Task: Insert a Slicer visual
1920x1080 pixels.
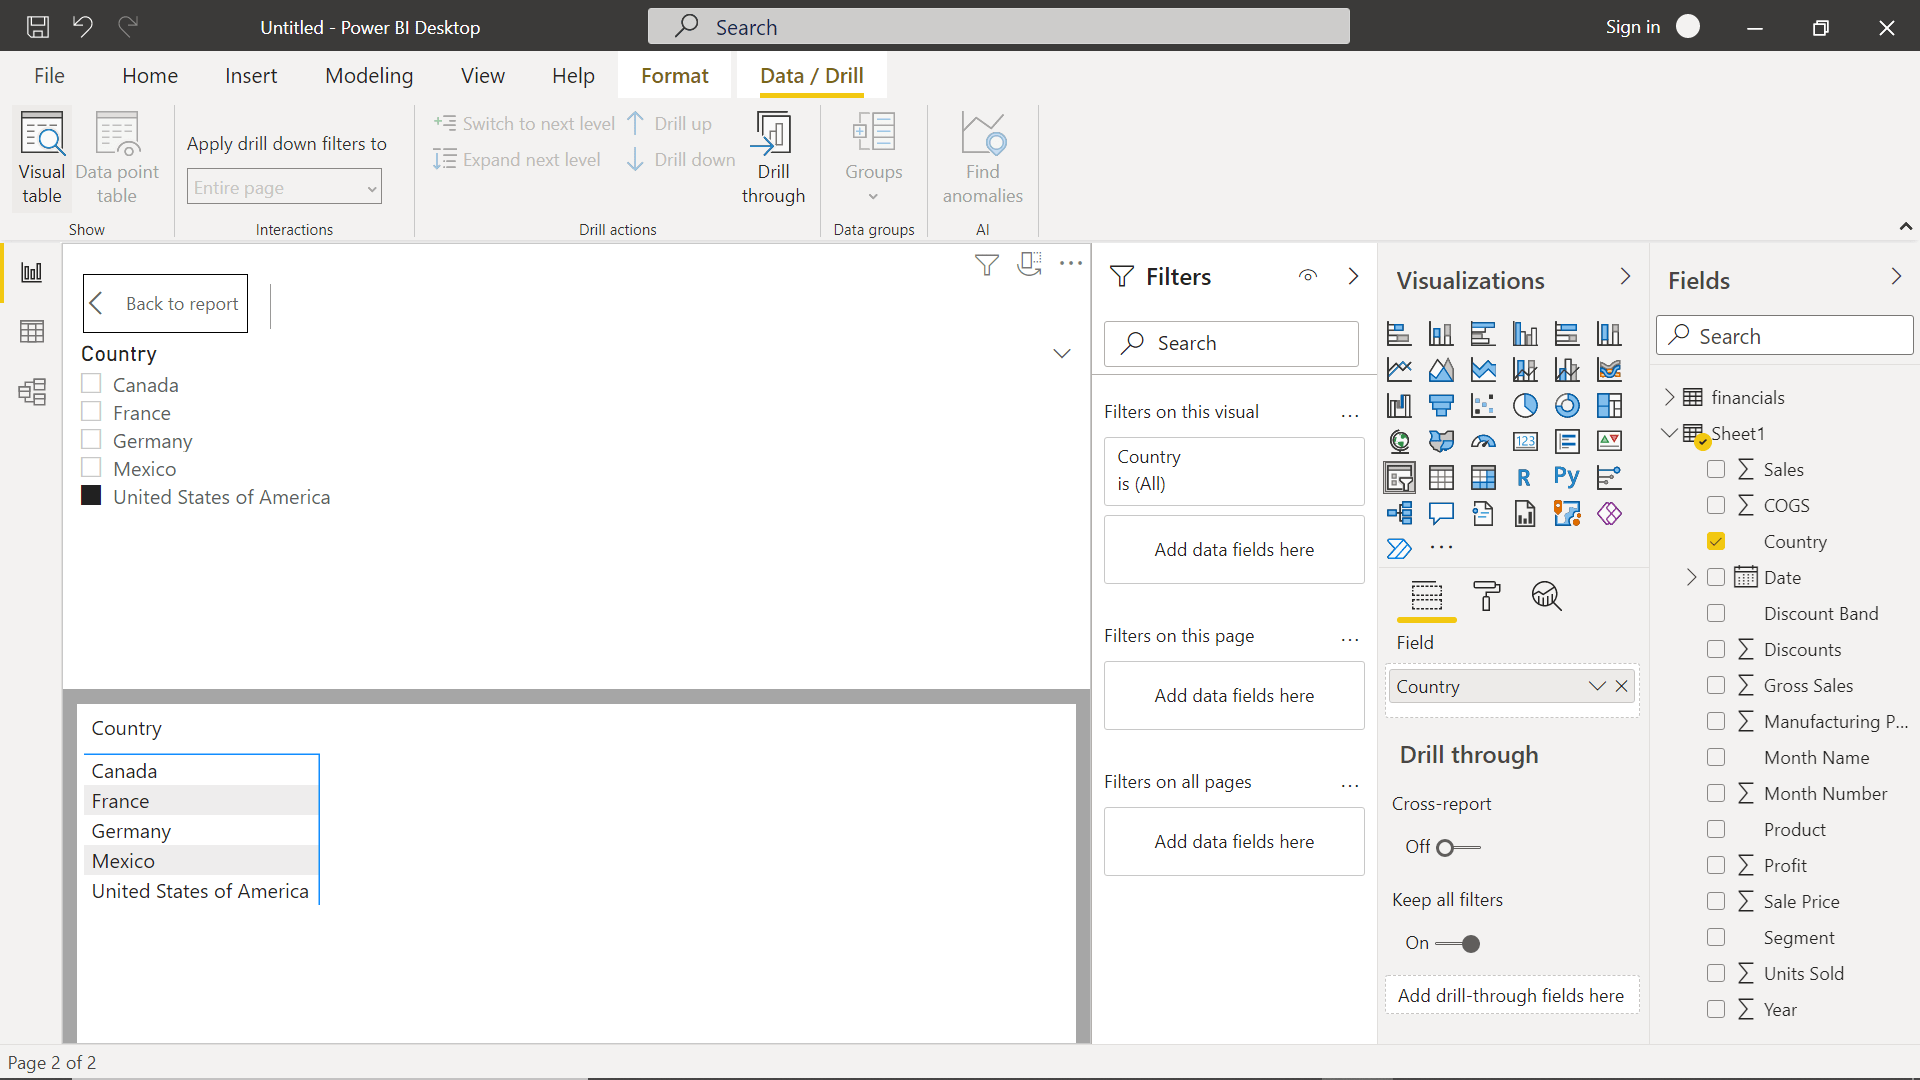Action: tap(1399, 477)
